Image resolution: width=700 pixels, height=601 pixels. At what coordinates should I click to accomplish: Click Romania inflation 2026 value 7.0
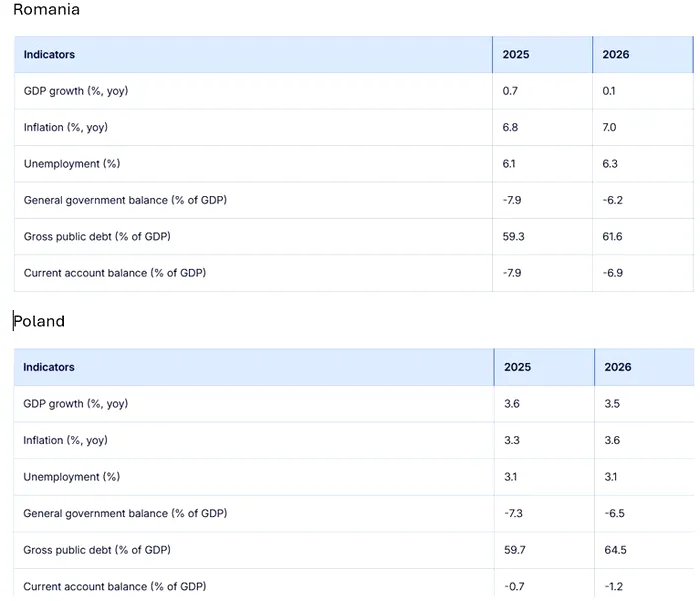pos(609,127)
